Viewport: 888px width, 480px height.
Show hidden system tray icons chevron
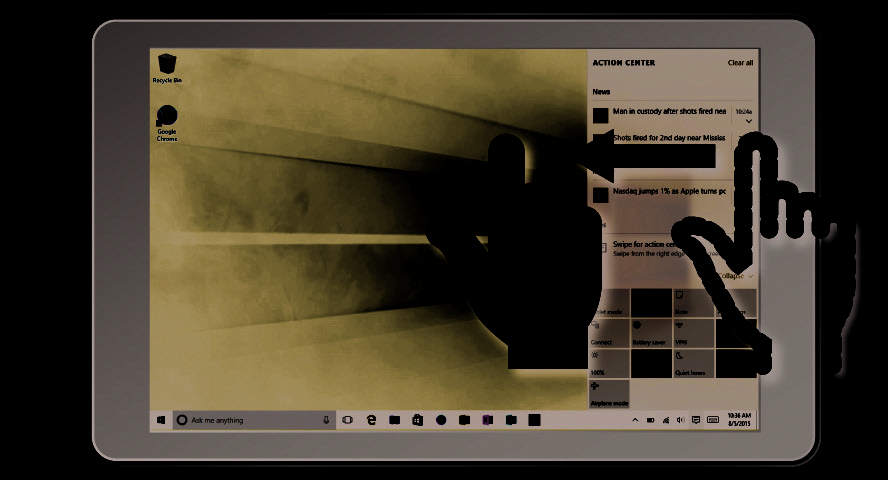(x=635, y=420)
